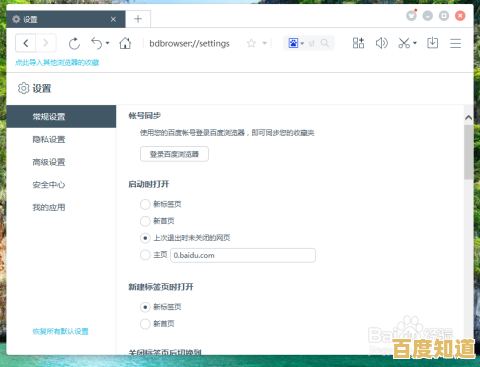Screen dimensions: 480x367
Task: Open the apps grid plus icon
Action: (358, 43)
